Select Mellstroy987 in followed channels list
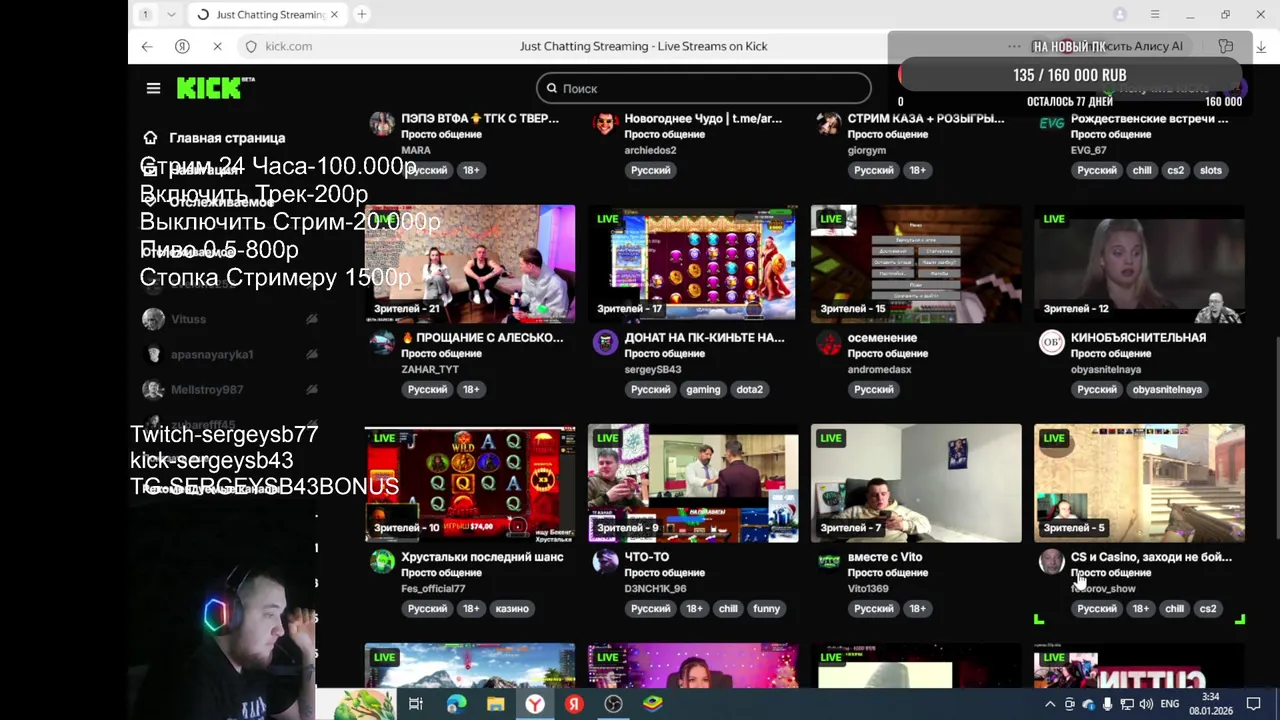The width and height of the screenshot is (1280, 720). [230, 389]
